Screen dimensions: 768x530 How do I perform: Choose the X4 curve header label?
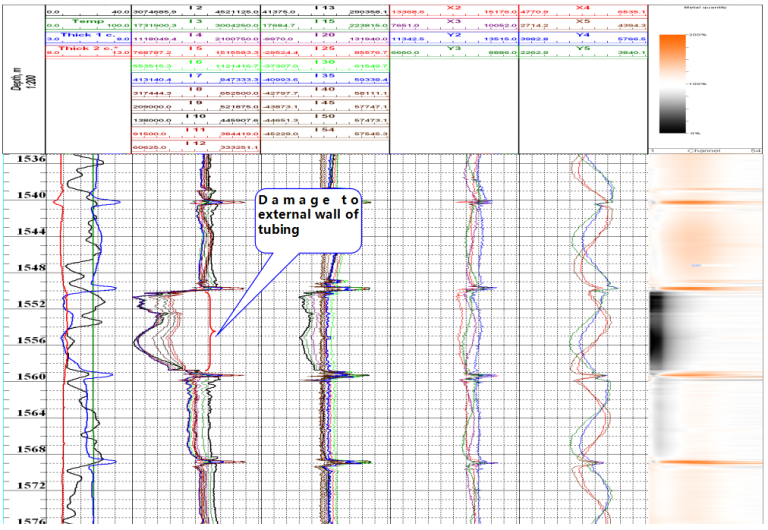click(583, 7)
